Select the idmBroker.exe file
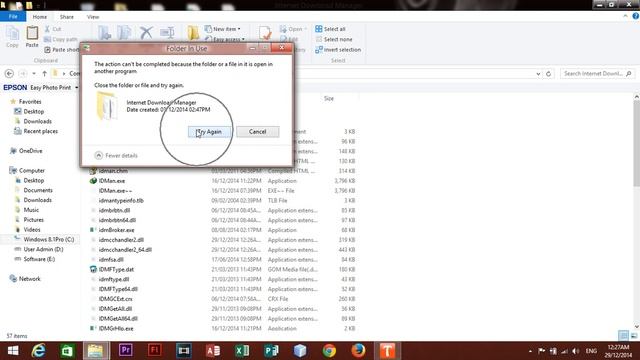This screenshot has height=360, width=640. 116,230
